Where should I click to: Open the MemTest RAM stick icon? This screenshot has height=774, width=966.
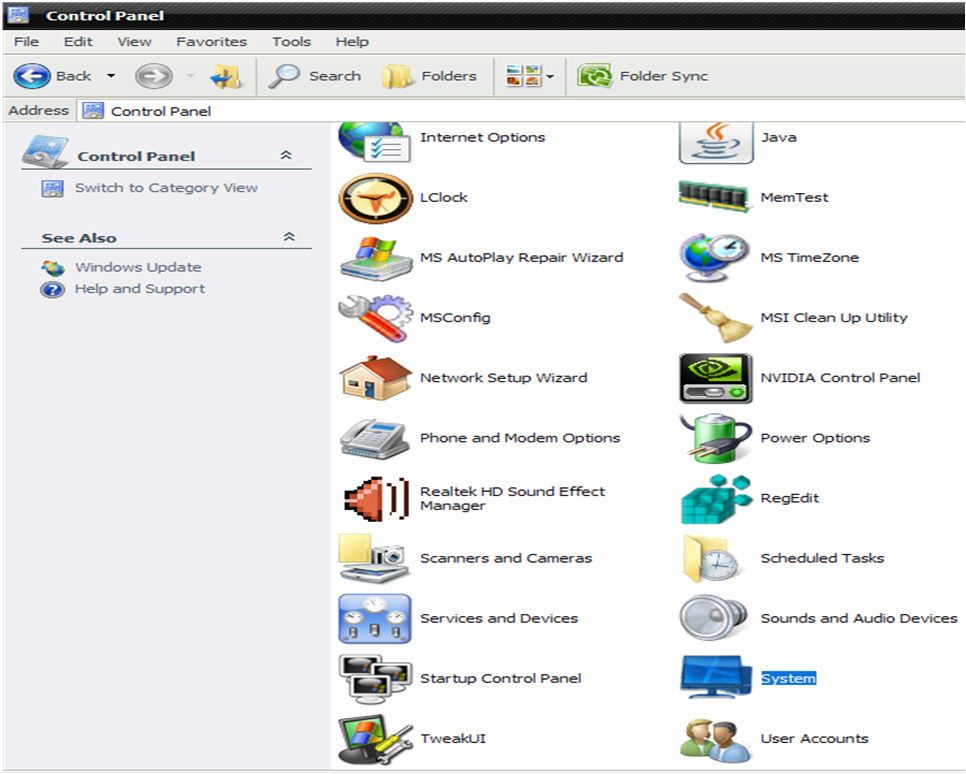coord(715,196)
